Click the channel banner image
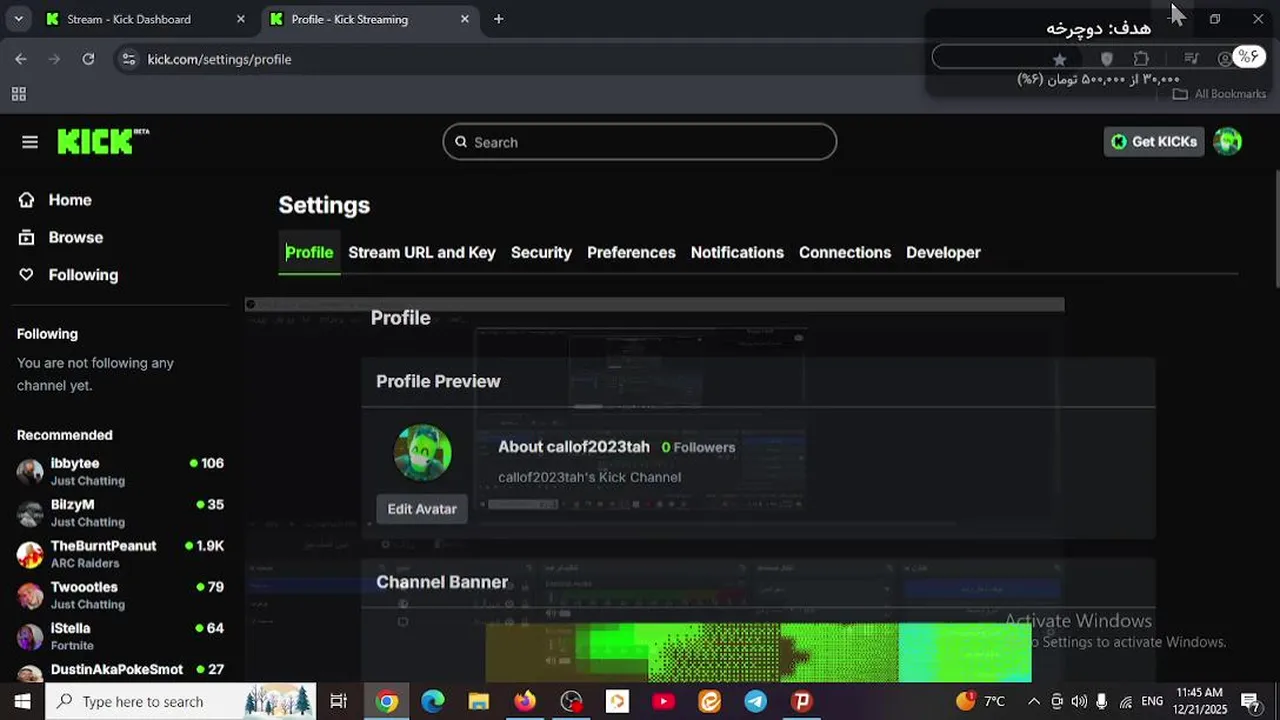The image size is (1280, 720). click(758, 652)
